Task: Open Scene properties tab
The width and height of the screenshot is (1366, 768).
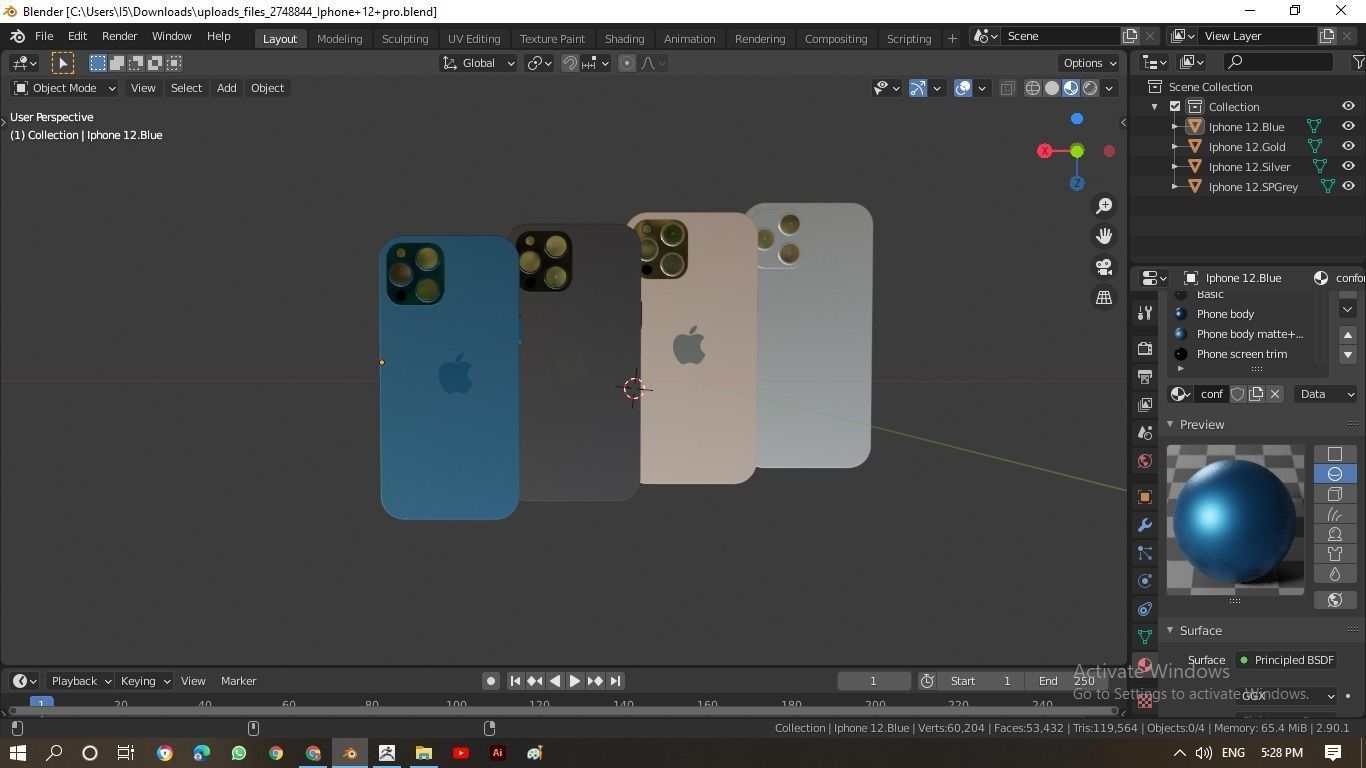Action: click(1145, 433)
